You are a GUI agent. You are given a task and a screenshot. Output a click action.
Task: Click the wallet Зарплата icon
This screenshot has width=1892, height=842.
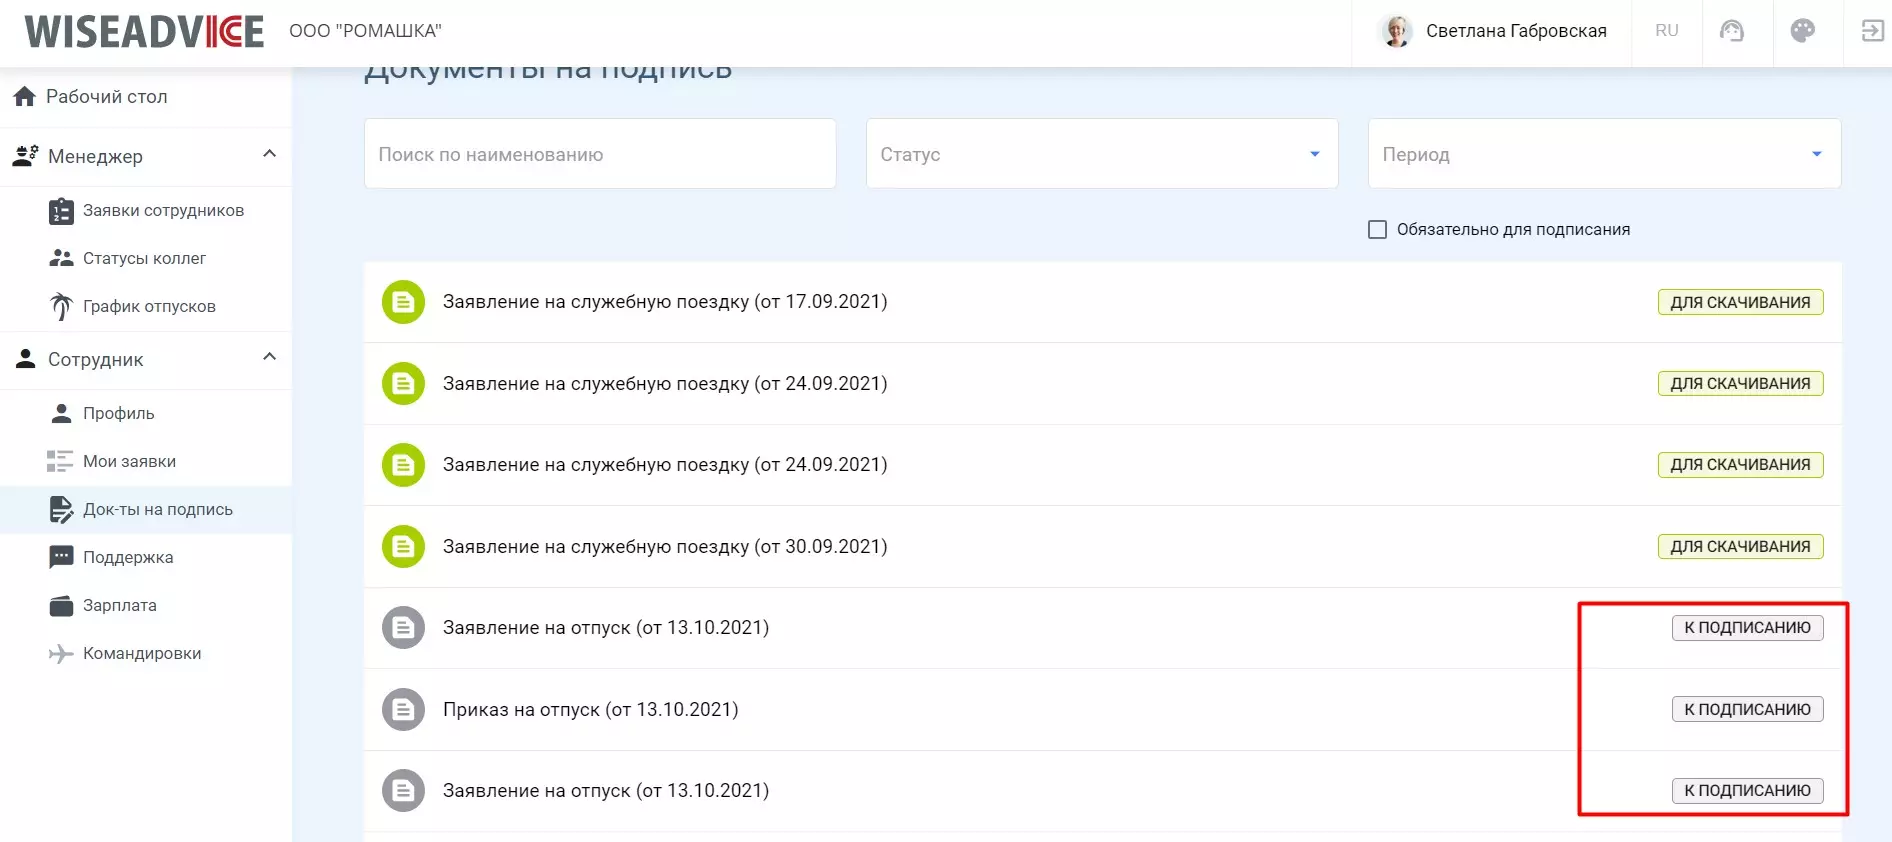coord(61,606)
